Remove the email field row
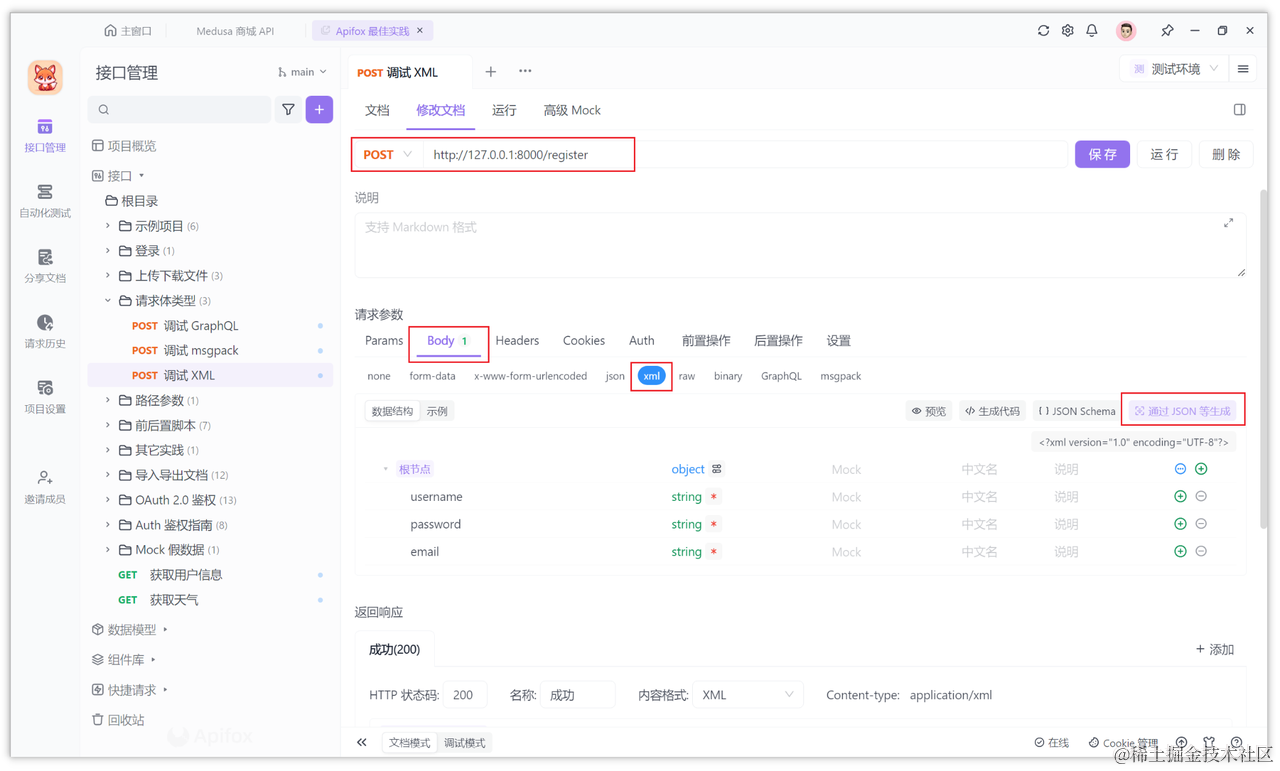The image size is (1280, 771). click(1201, 552)
